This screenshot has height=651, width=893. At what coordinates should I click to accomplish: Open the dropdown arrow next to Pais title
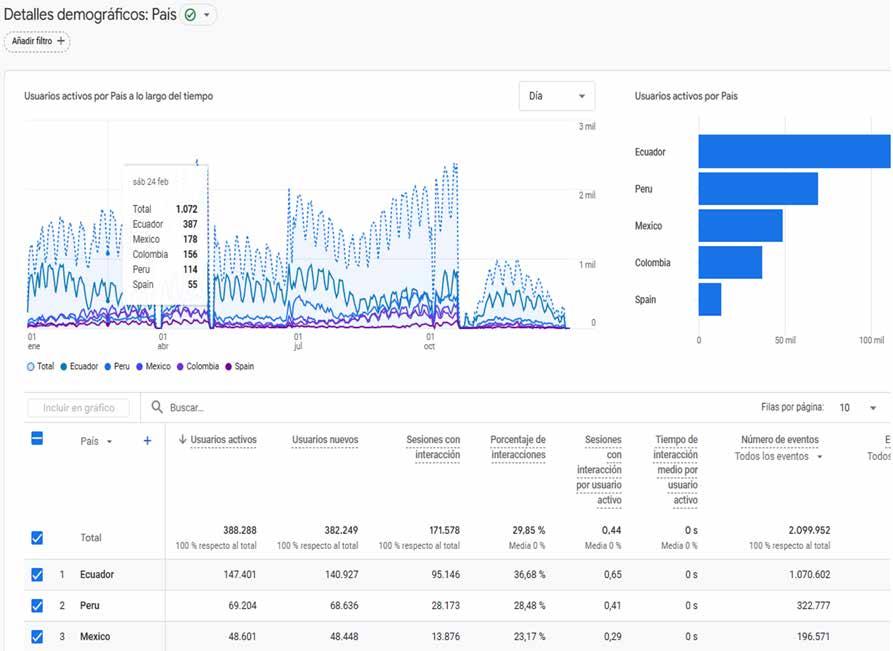point(207,15)
